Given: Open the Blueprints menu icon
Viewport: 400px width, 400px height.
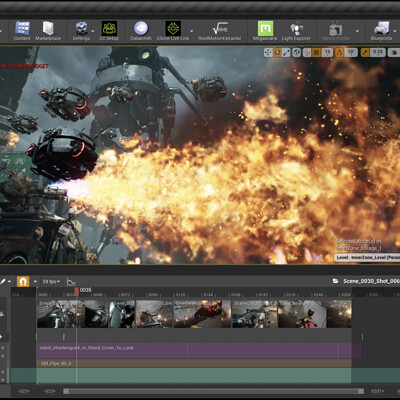Looking at the screenshot, I should (x=381, y=31).
